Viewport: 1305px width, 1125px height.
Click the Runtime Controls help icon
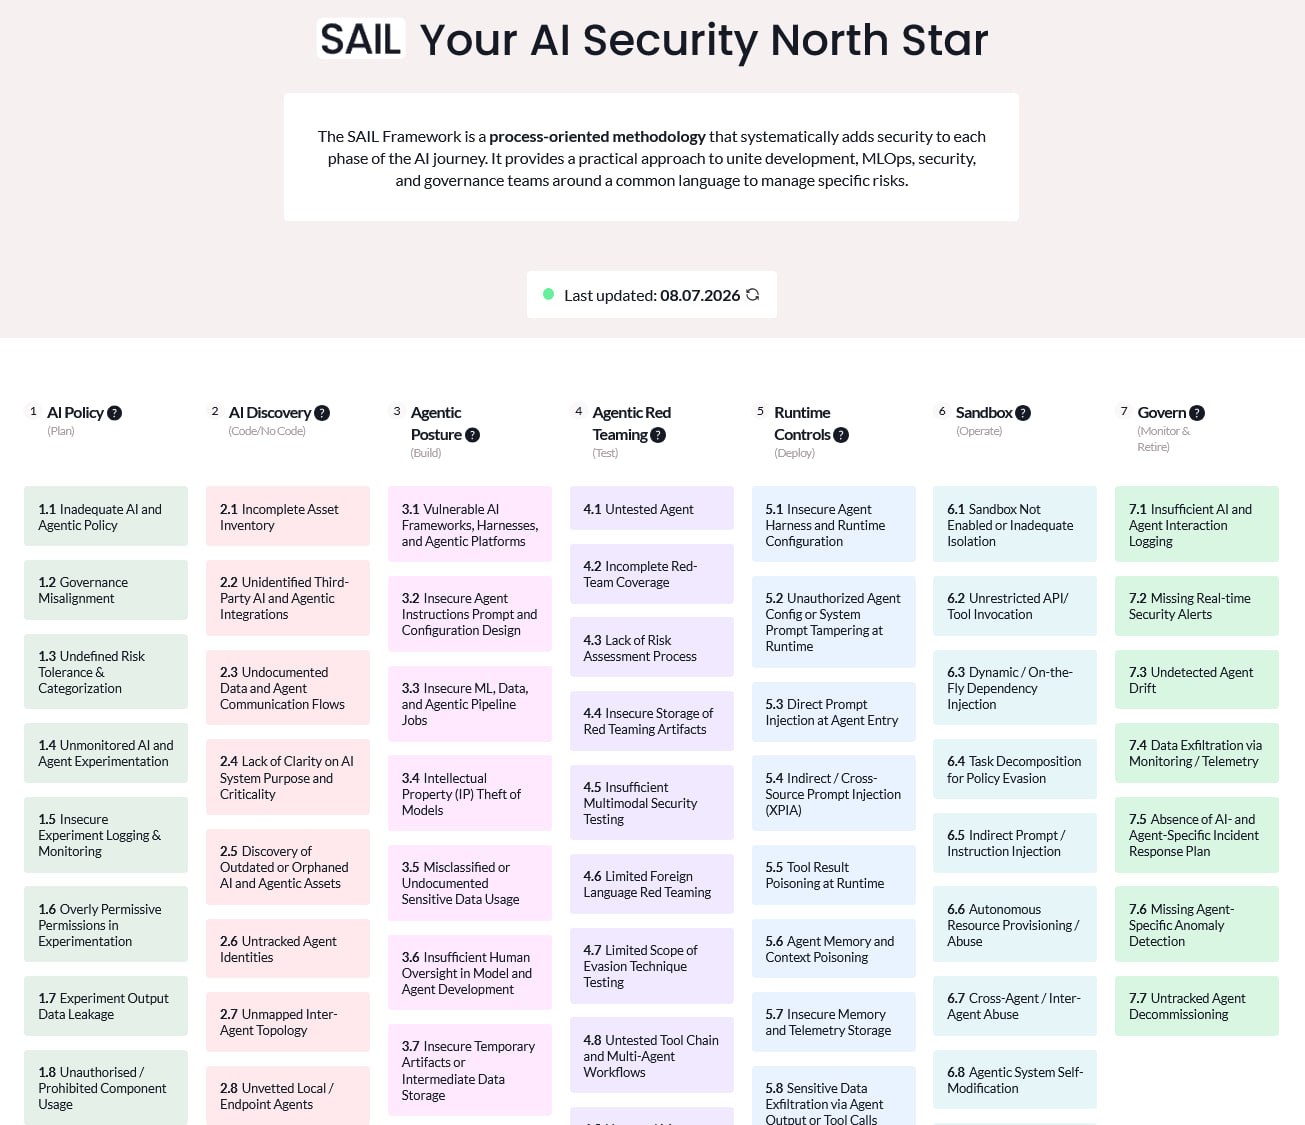point(841,435)
